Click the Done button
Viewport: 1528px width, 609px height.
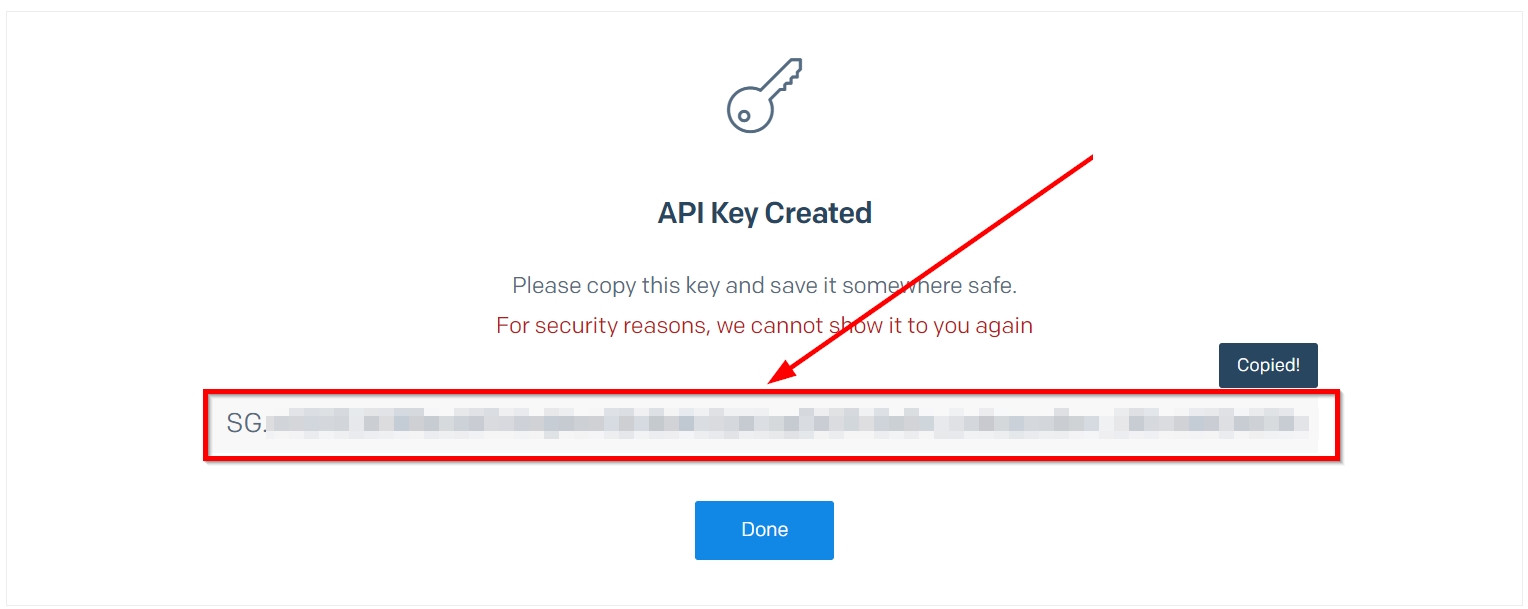764,530
